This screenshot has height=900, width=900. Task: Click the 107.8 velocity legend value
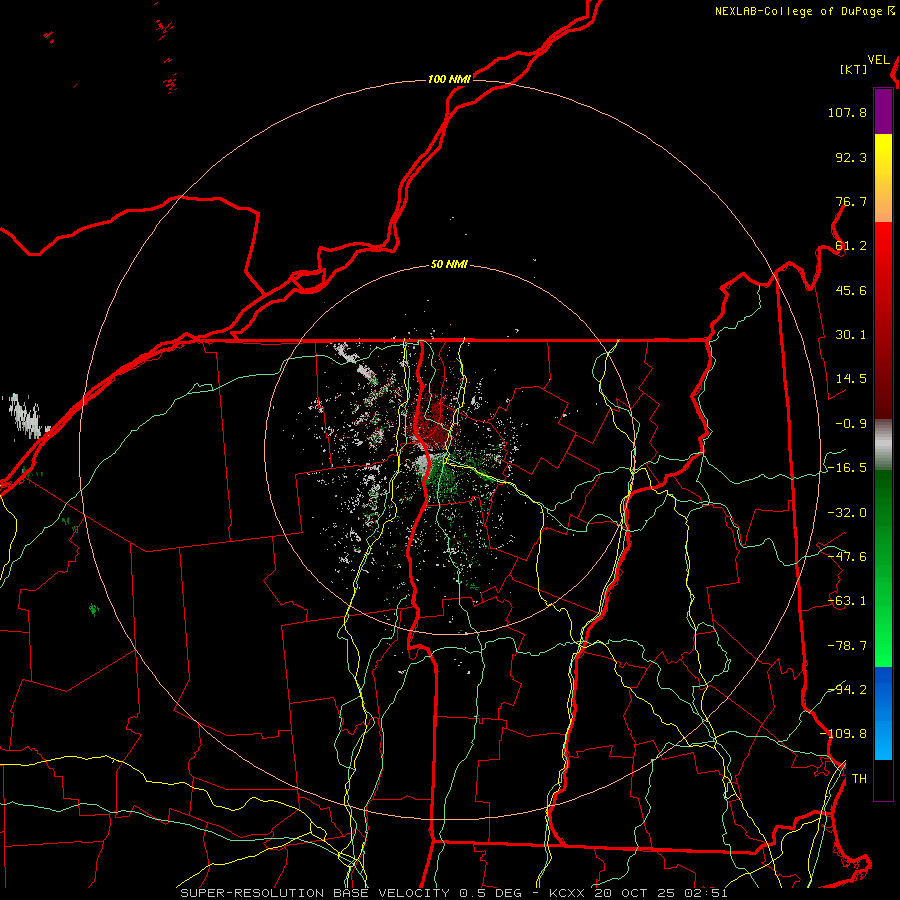847,112
